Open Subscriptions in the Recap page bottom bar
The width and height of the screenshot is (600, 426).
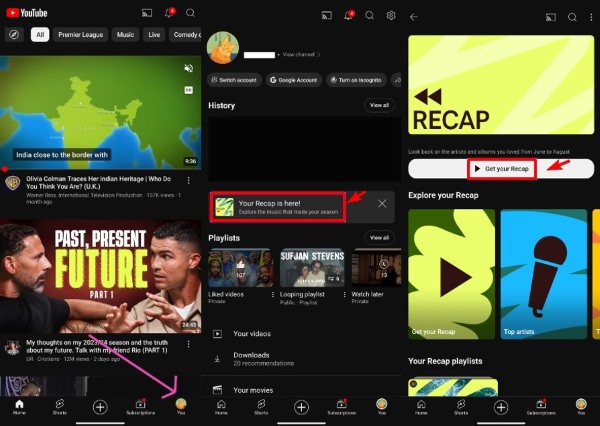tap(541, 407)
